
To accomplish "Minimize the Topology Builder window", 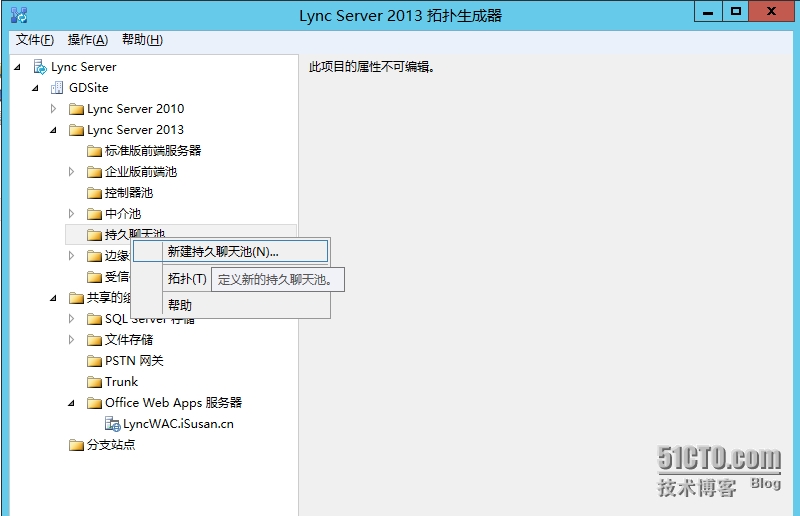I will pyautogui.click(x=708, y=12).
